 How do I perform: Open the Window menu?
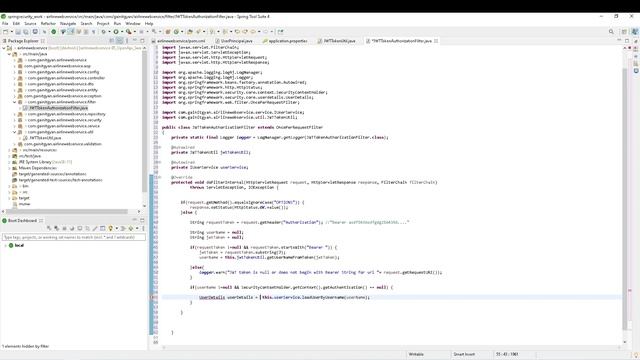133,24
